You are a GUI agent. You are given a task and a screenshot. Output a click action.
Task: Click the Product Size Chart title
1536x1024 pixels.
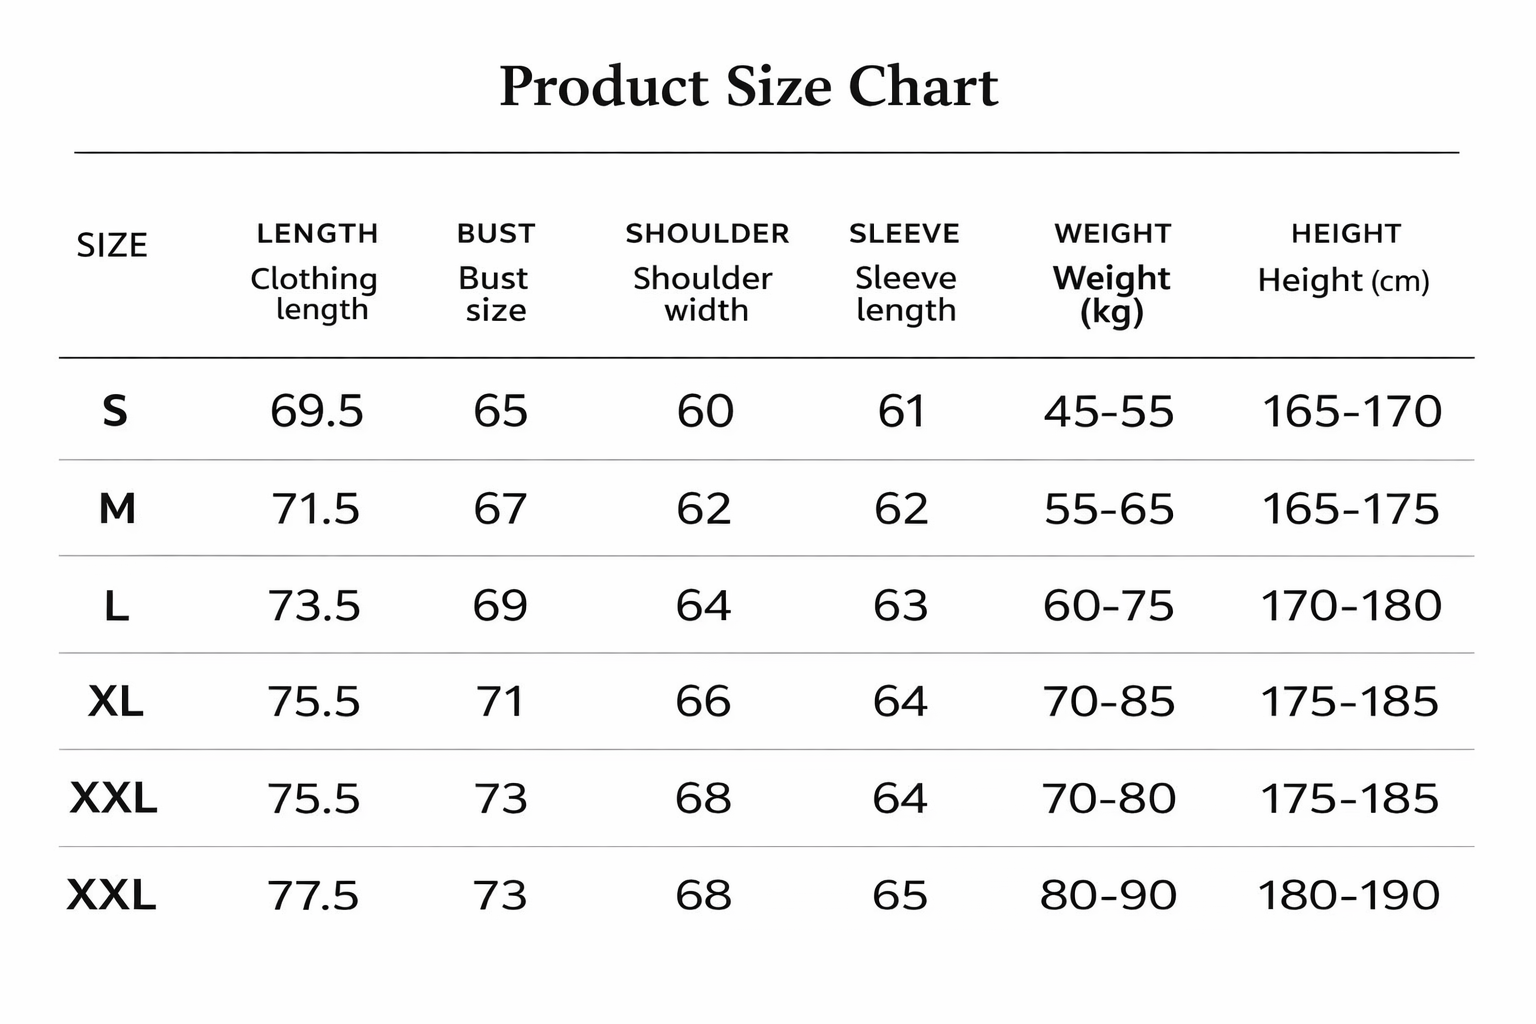point(748,87)
